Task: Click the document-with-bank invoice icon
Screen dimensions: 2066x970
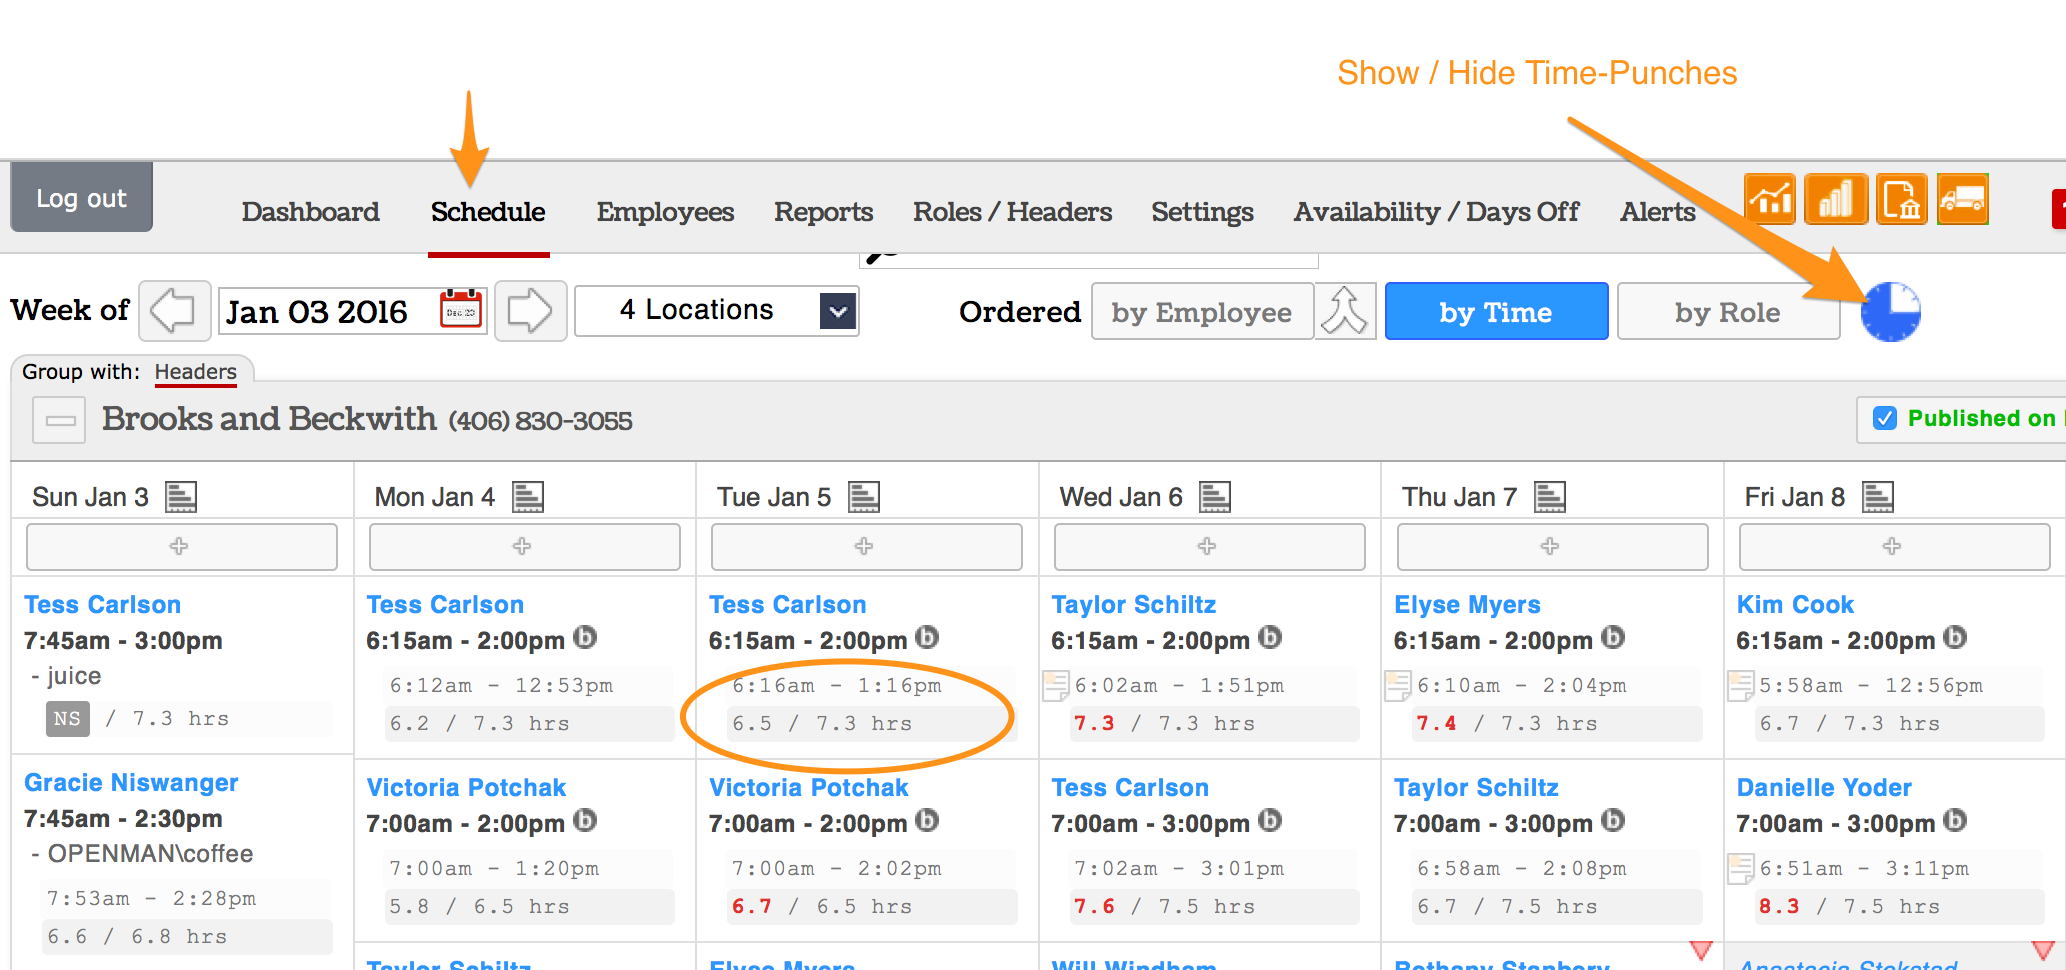Action: pos(1901,199)
